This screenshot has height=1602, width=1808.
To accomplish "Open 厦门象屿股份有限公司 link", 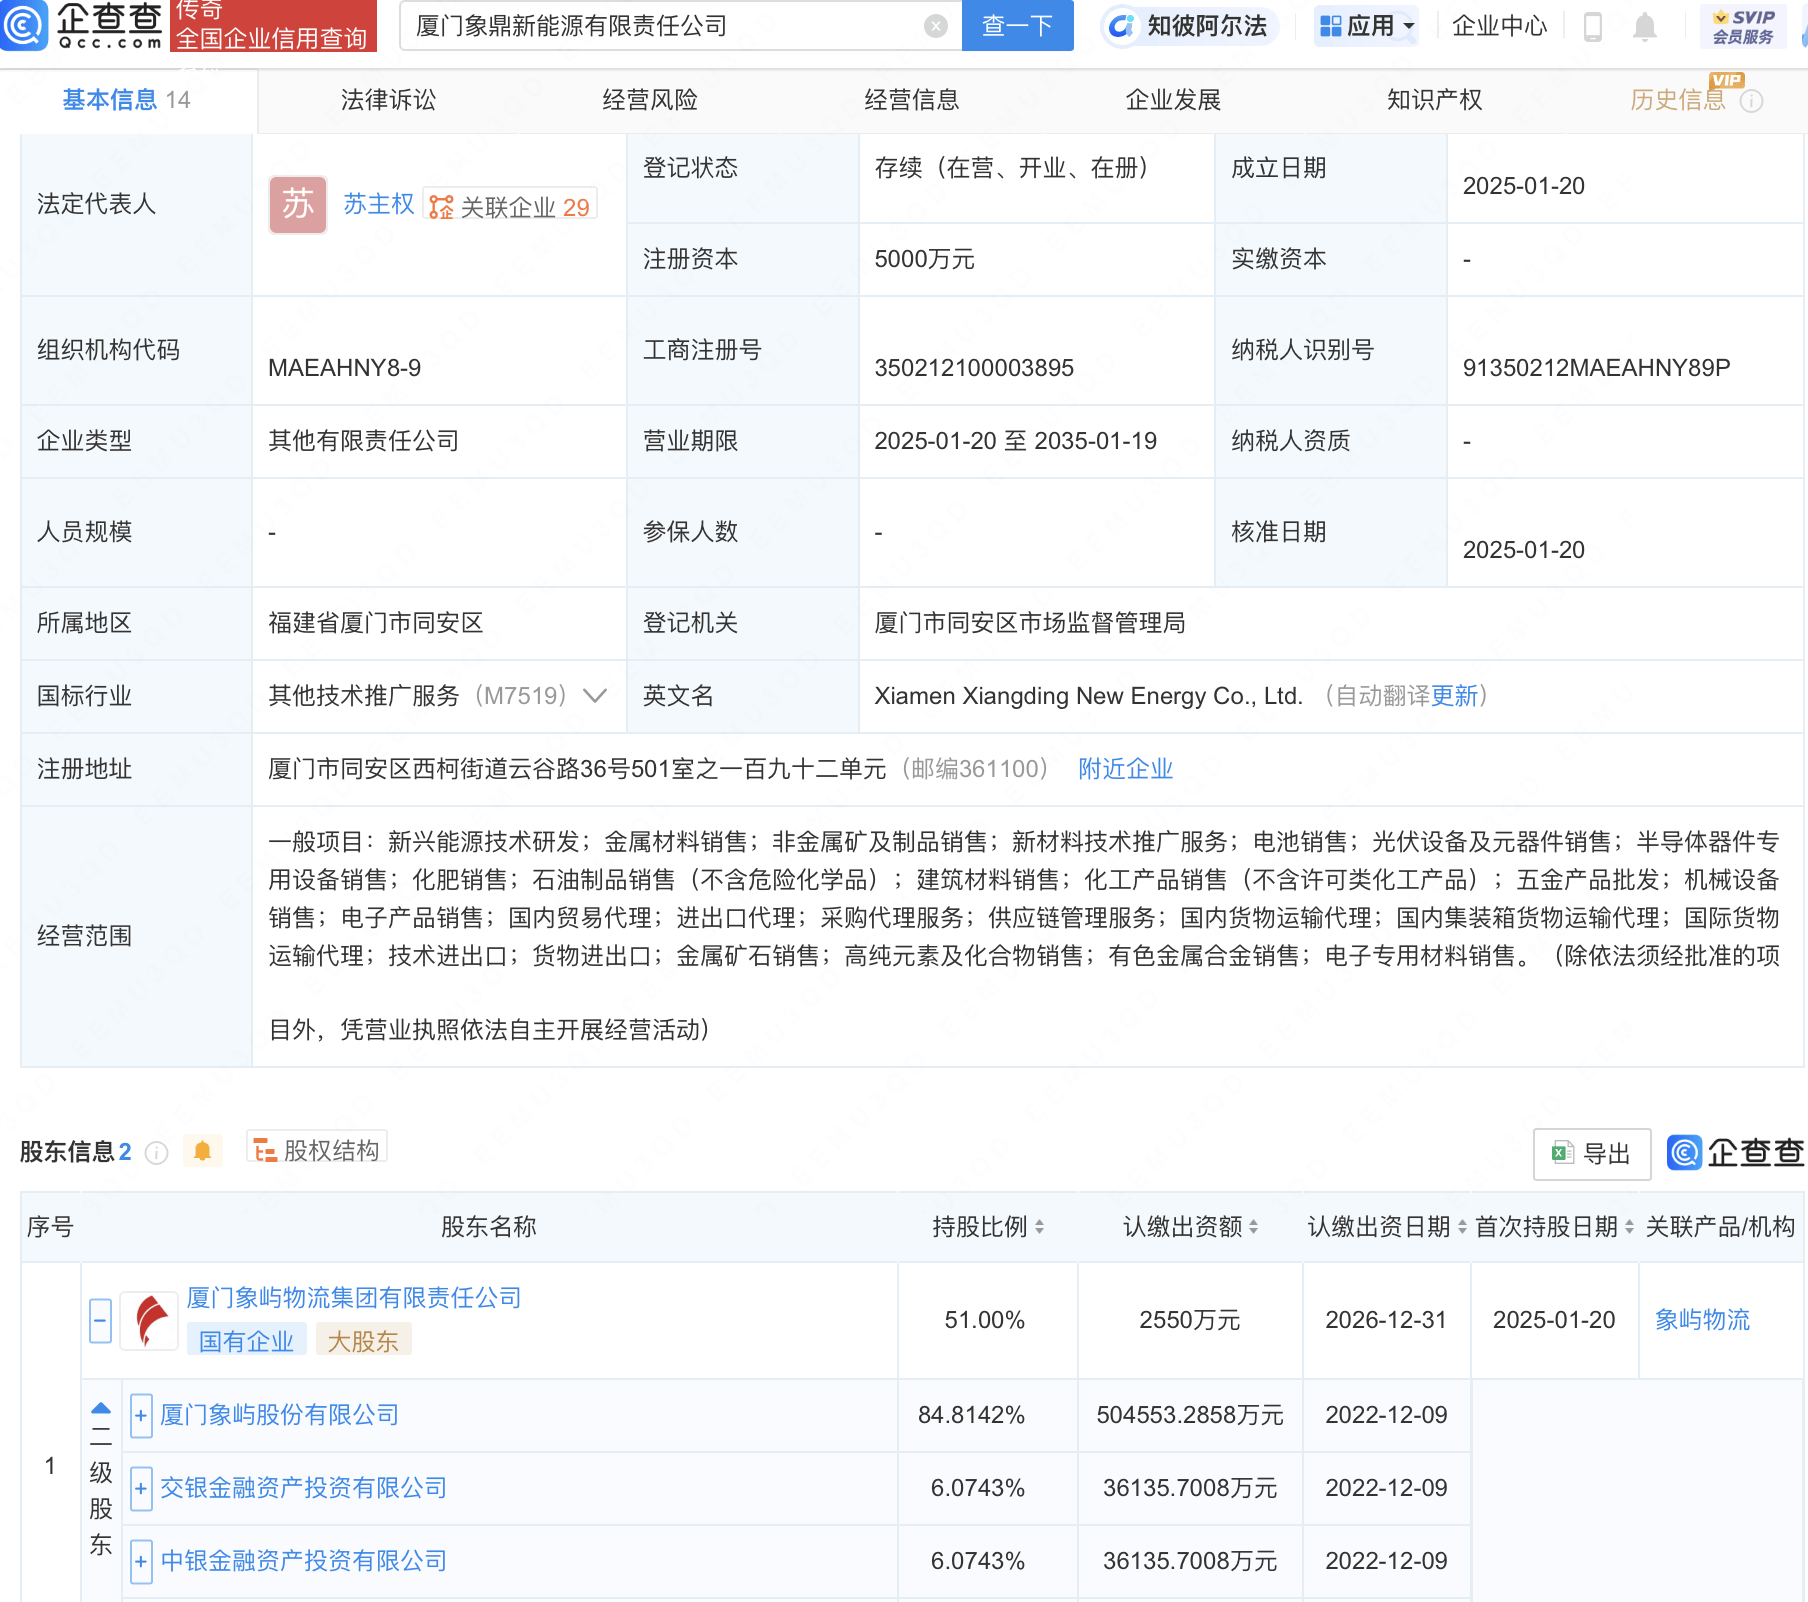I will [x=280, y=1415].
